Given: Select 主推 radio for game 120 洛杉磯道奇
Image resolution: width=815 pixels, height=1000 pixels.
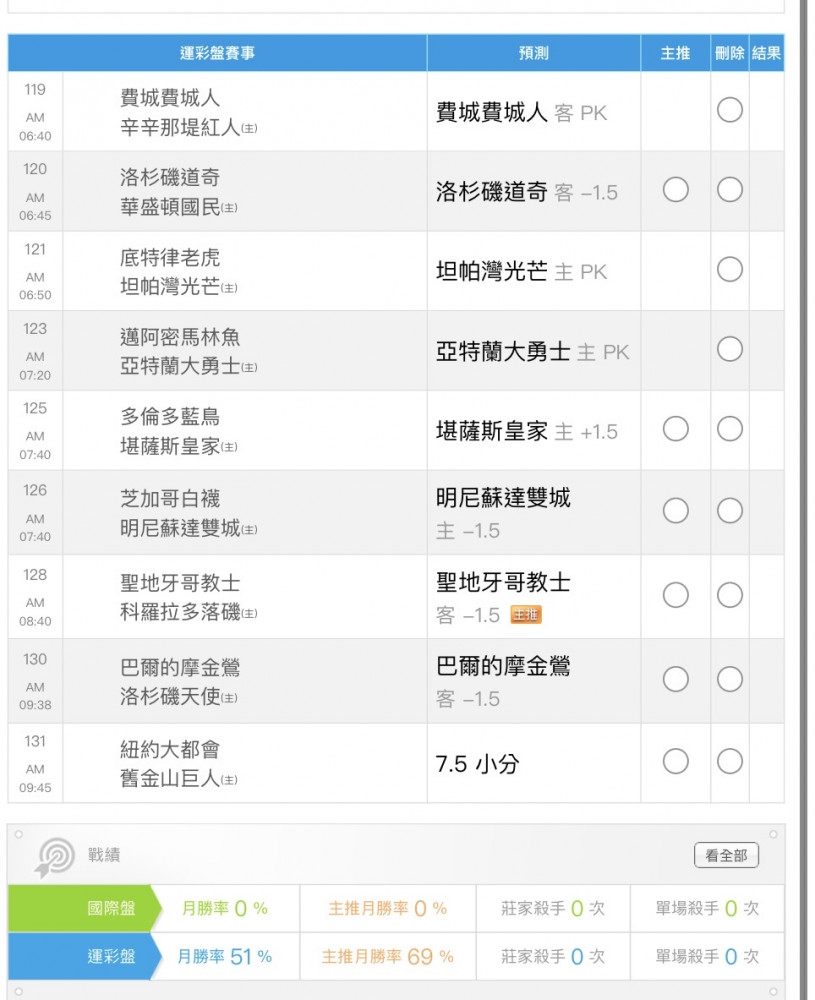Looking at the screenshot, I should [x=676, y=189].
